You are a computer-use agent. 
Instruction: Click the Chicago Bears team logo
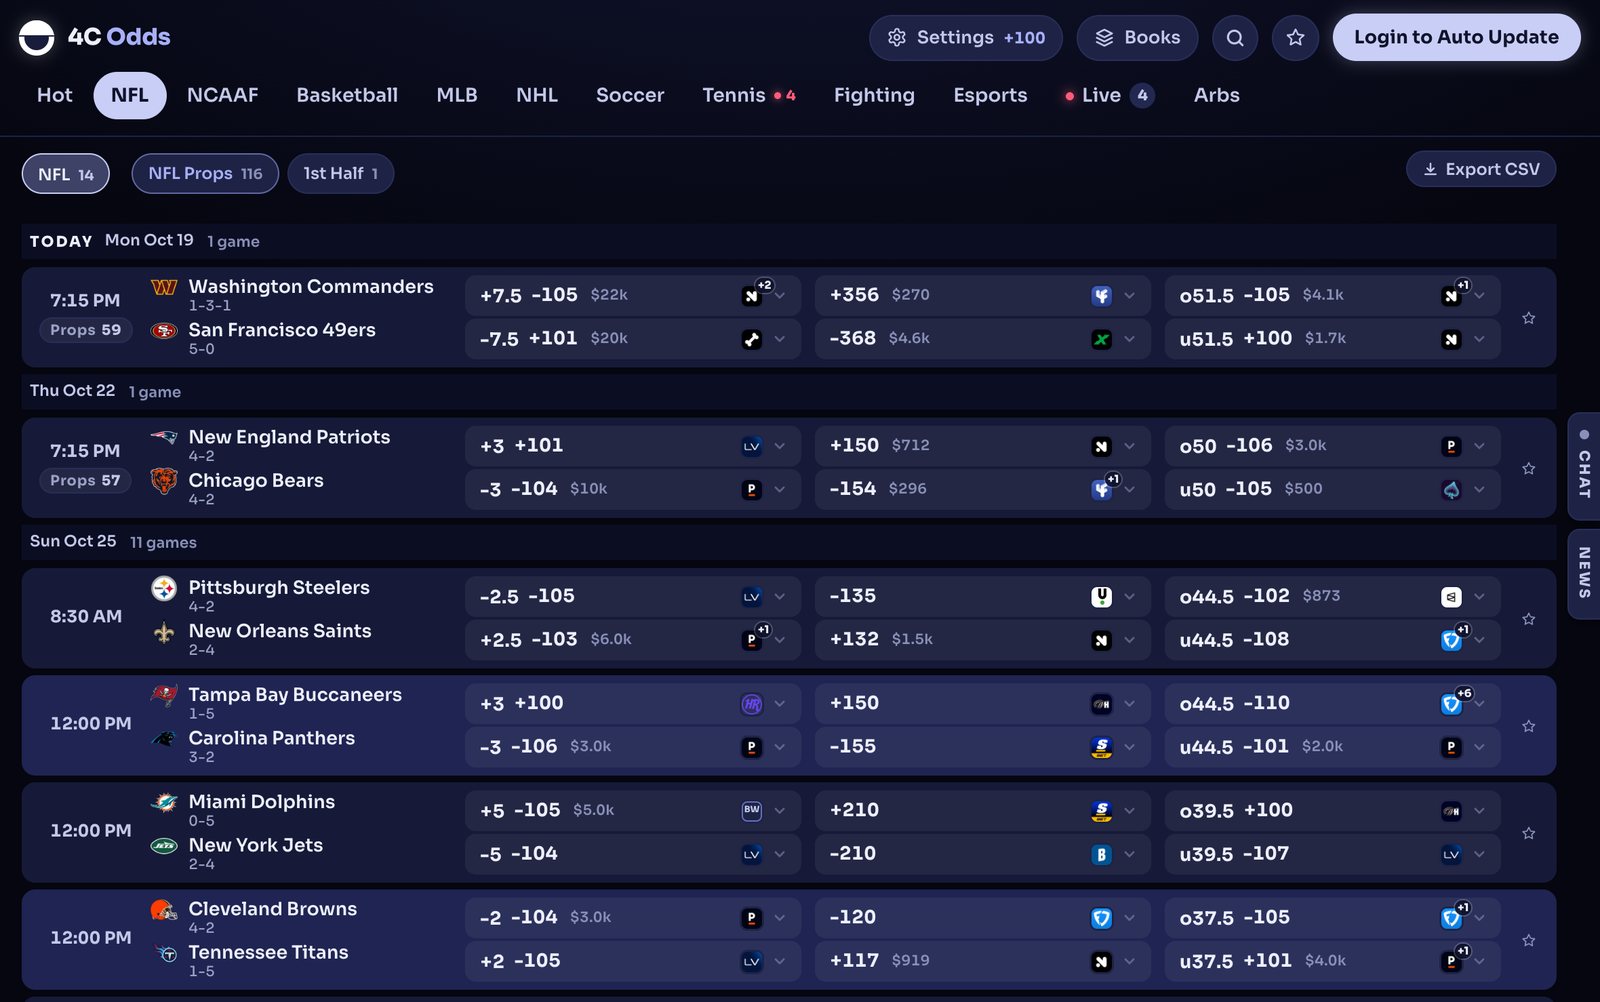164,481
